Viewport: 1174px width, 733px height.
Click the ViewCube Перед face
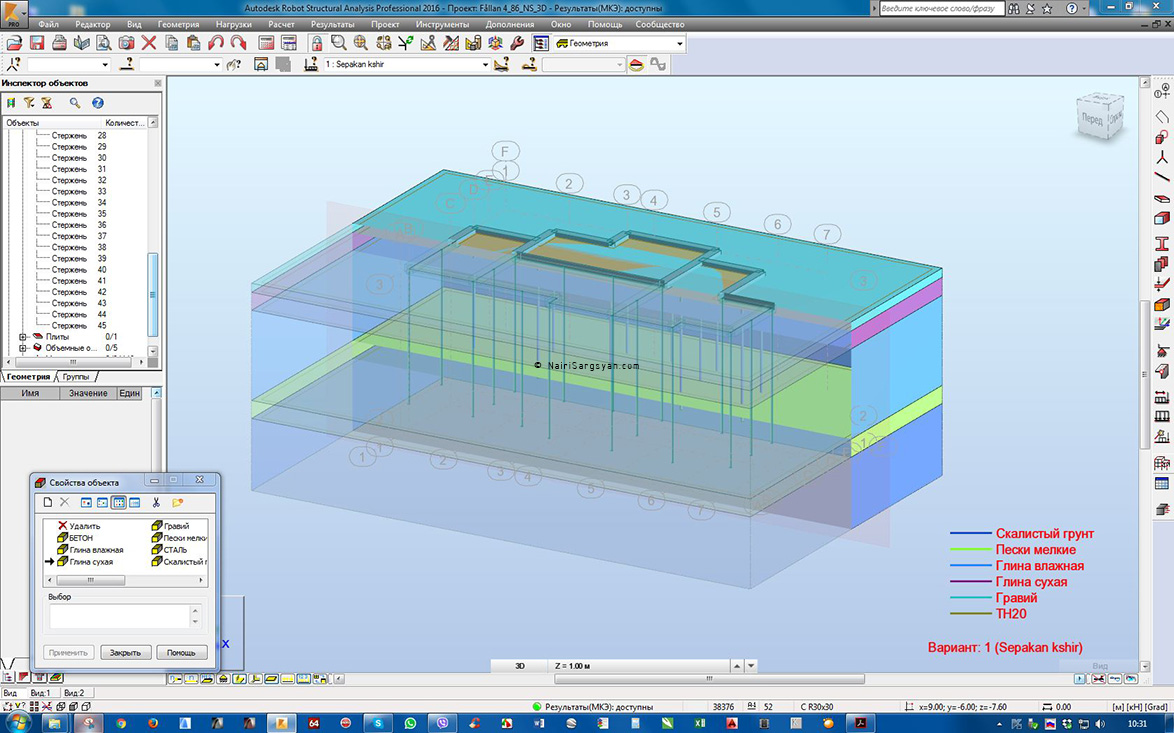[x=1092, y=119]
